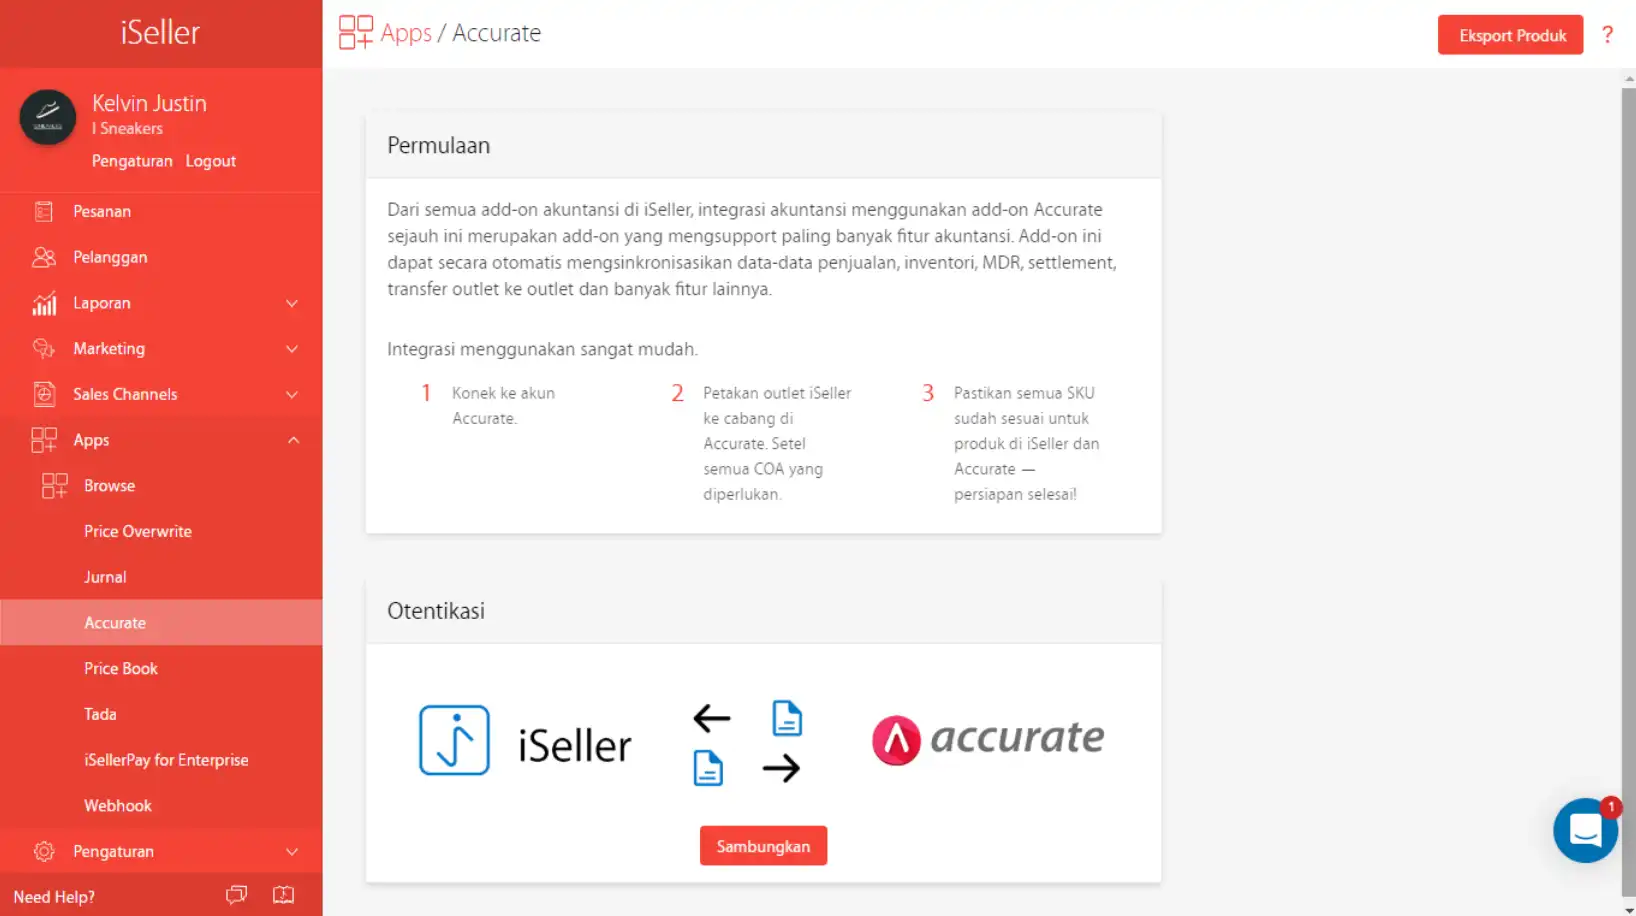The image size is (1636, 916).
Task: Click the Sales Channels icon
Action: pos(44,394)
